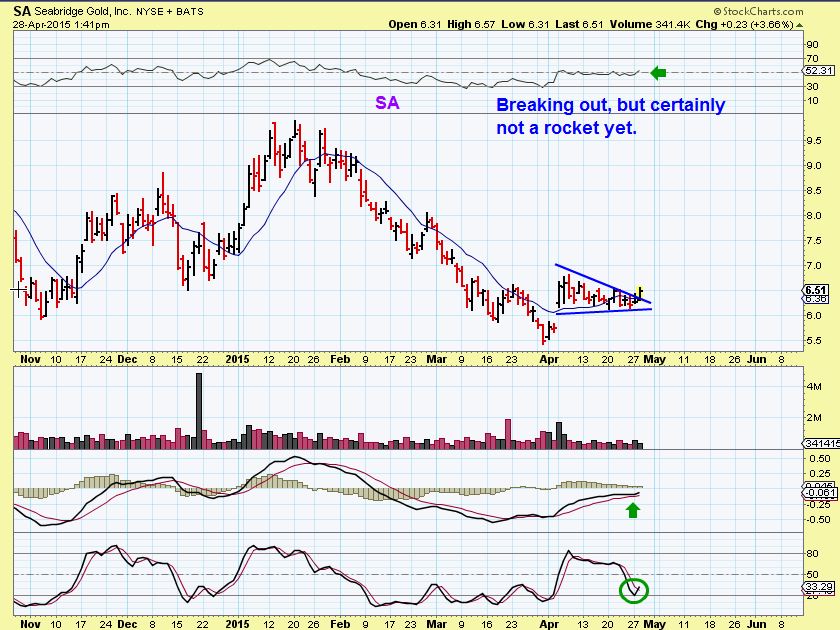840x630 pixels.
Task: Click the purple SA chart label
Action: point(387,103)
